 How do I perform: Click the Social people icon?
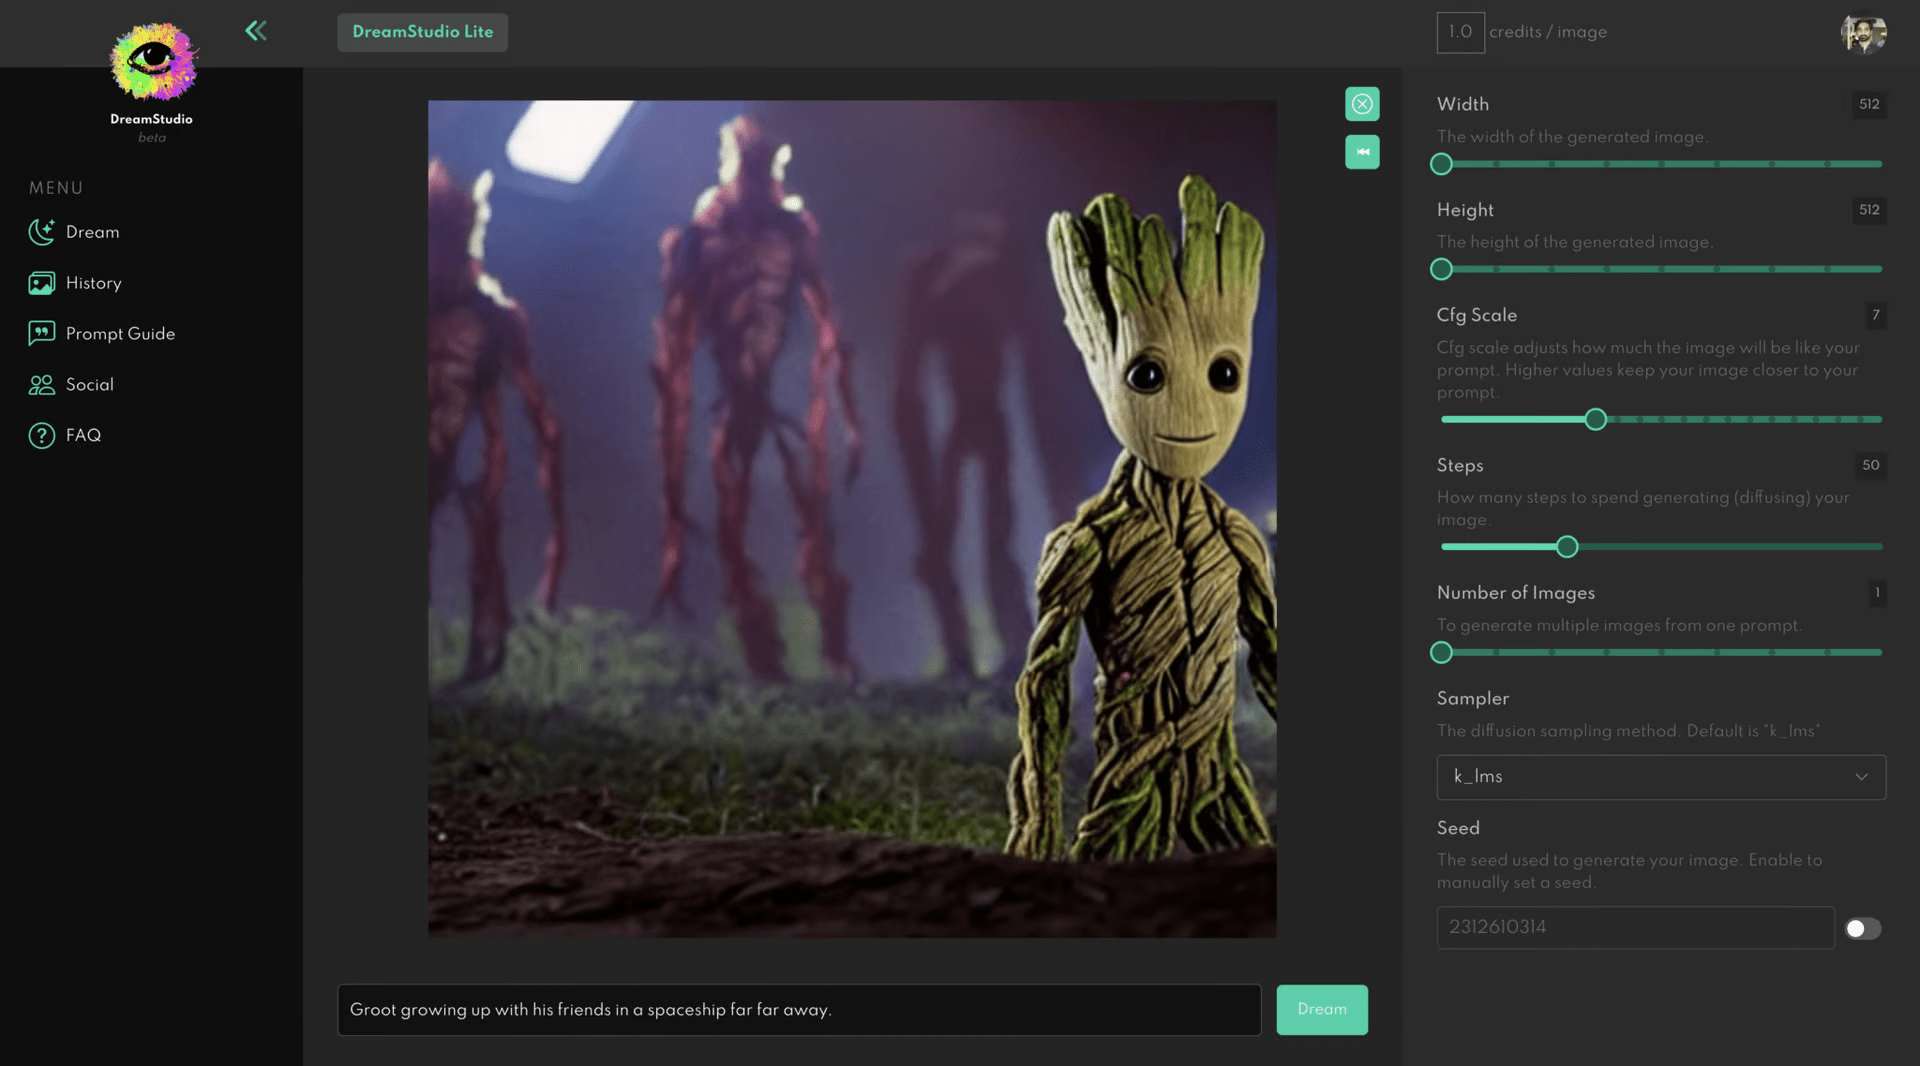point(41,385)
